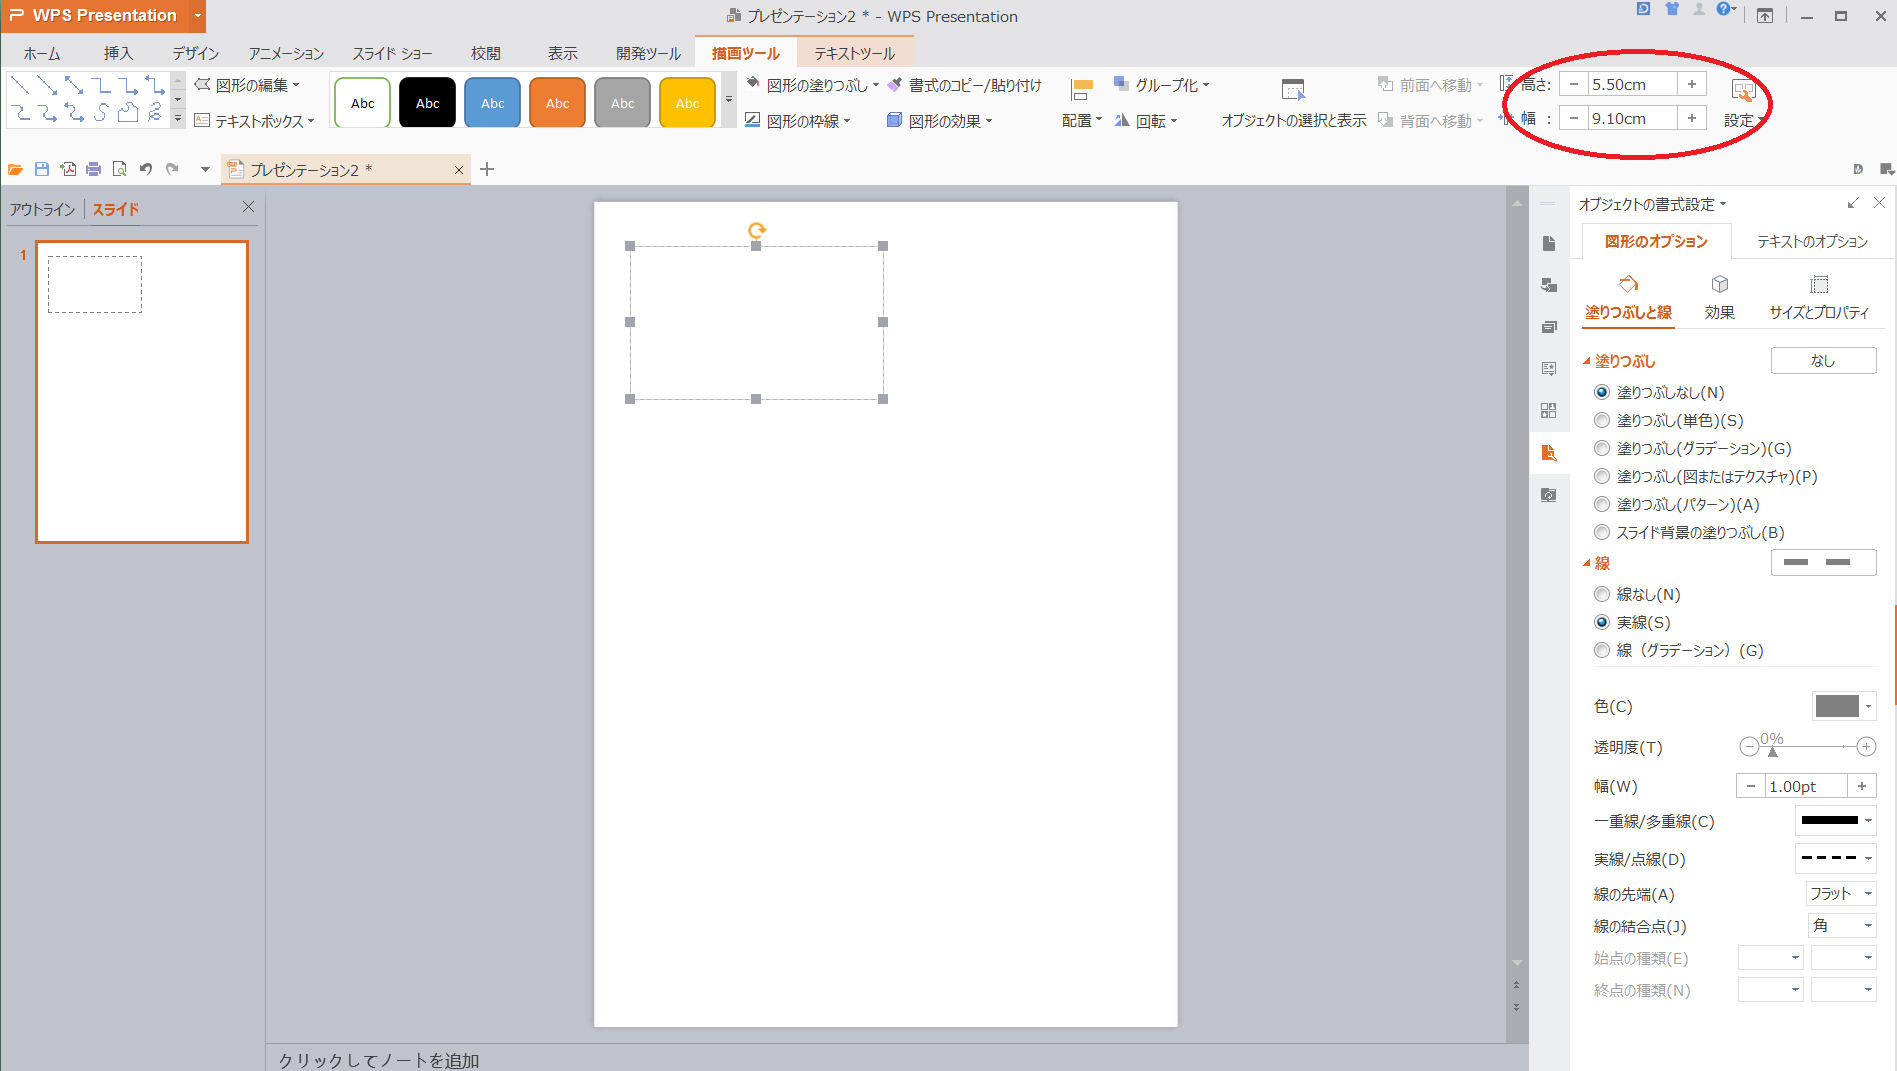
Task: Close オブジェクトの書式設定 pane
Action: [x=1879, y=203]
